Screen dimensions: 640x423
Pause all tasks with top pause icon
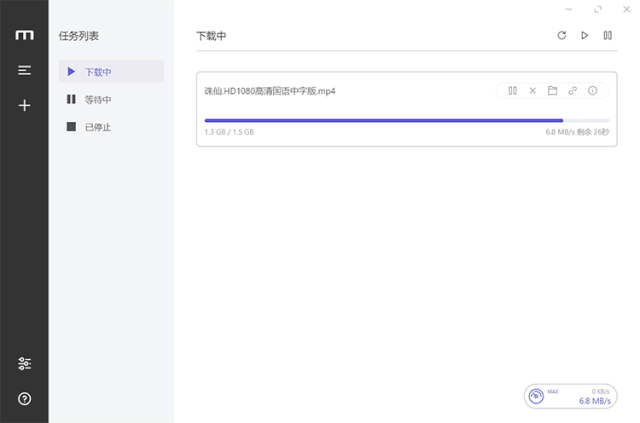pos(607,36)
